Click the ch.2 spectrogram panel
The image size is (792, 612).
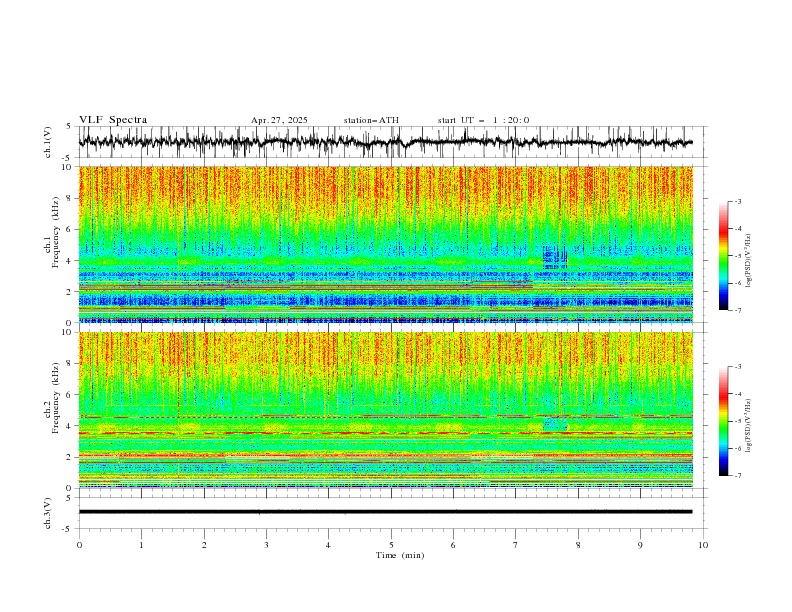click(385, 410)
